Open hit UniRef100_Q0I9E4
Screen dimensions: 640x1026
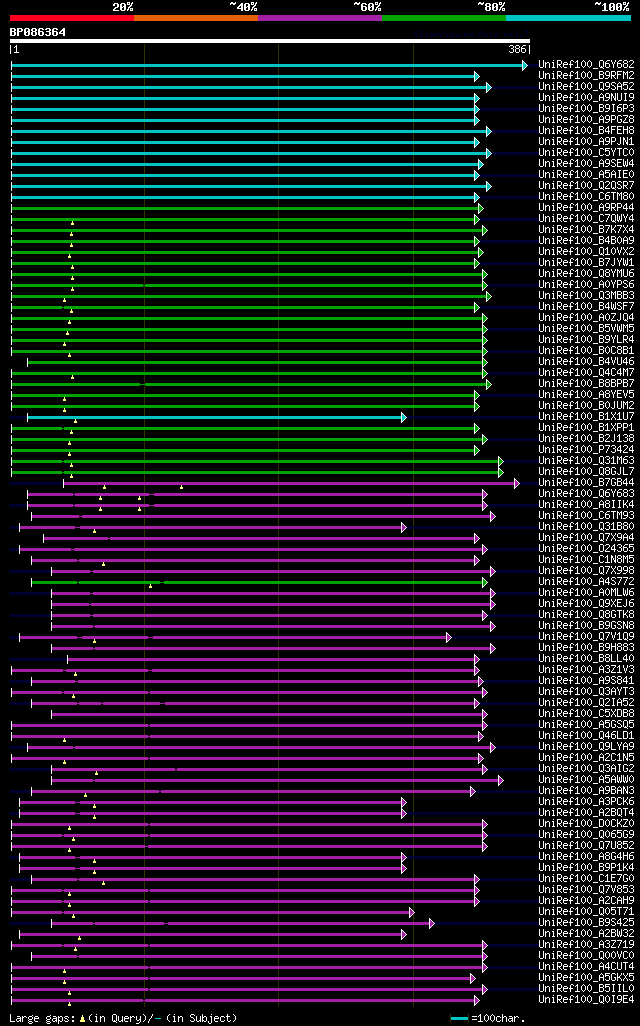pos(586,999)
